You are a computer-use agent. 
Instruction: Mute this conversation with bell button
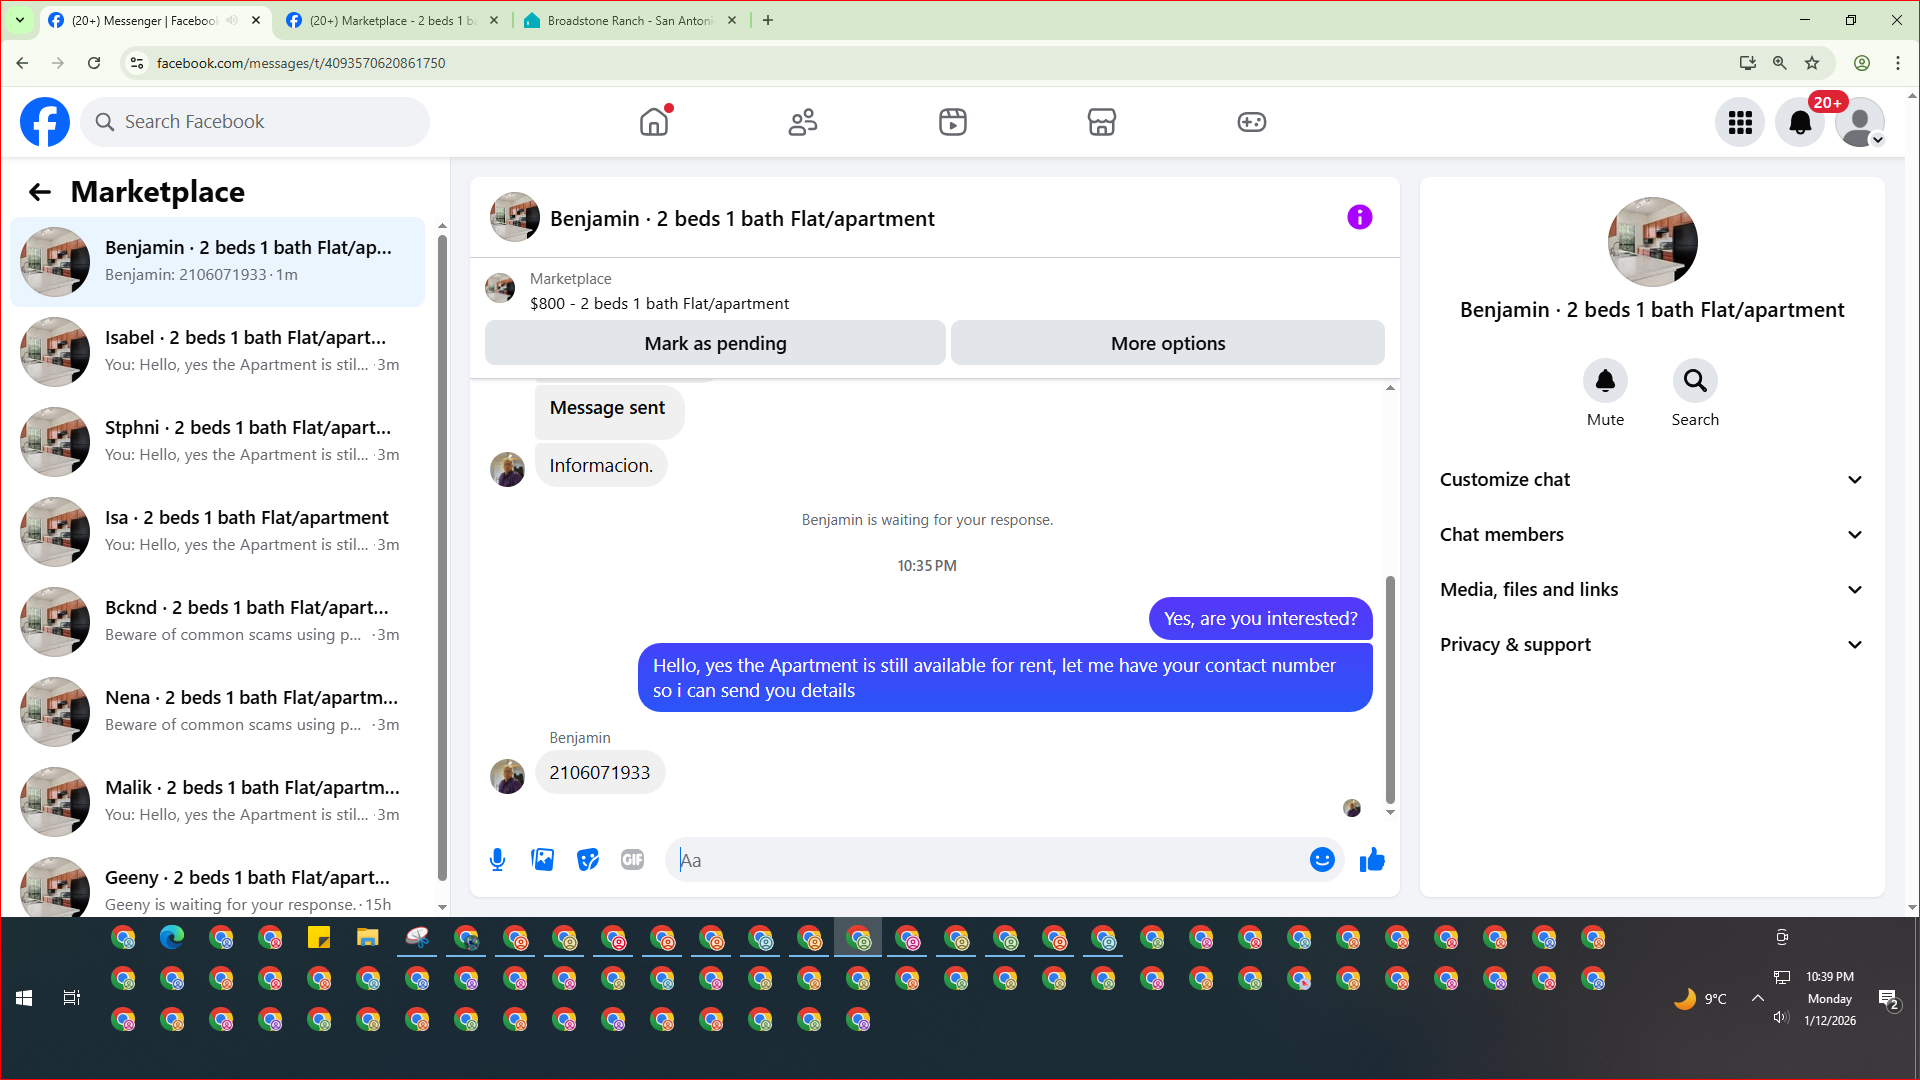coord(1605,381)
